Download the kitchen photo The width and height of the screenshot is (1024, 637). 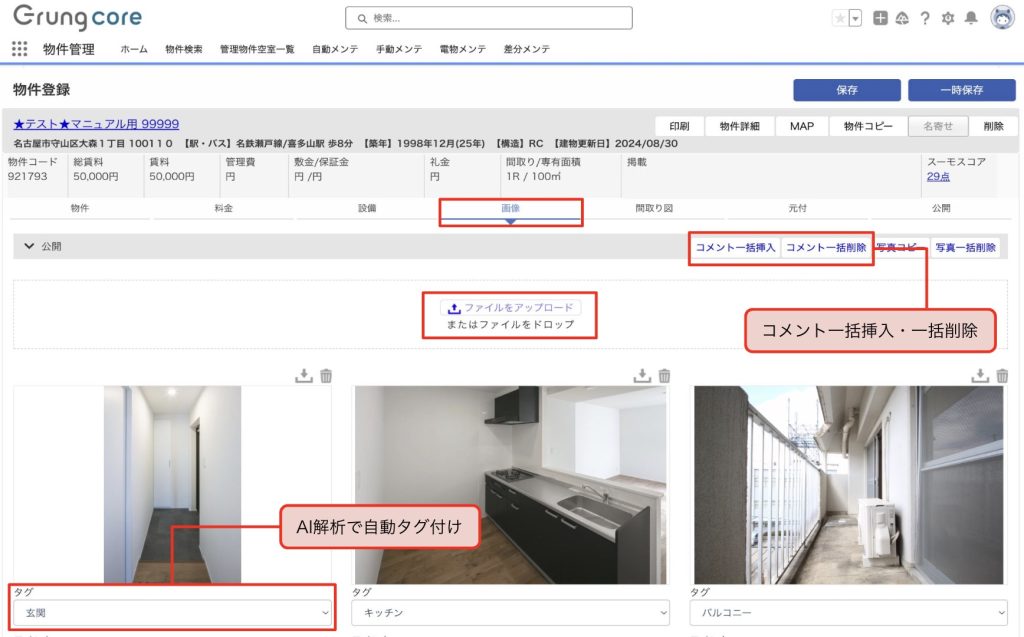tap(643, 376)
